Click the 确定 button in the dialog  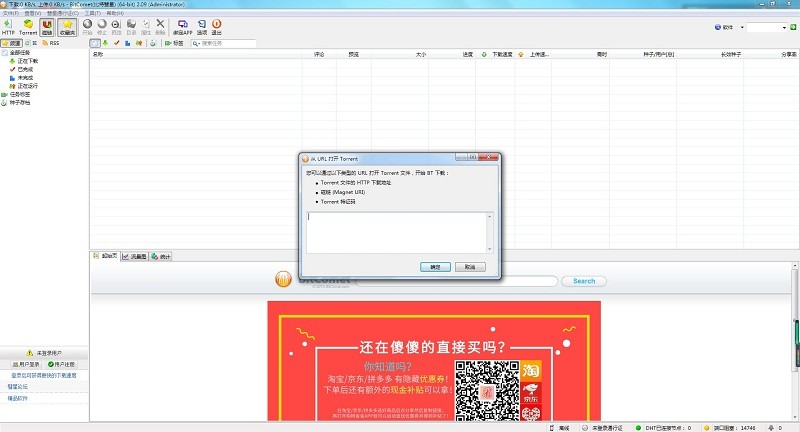[x=434, y=267]
